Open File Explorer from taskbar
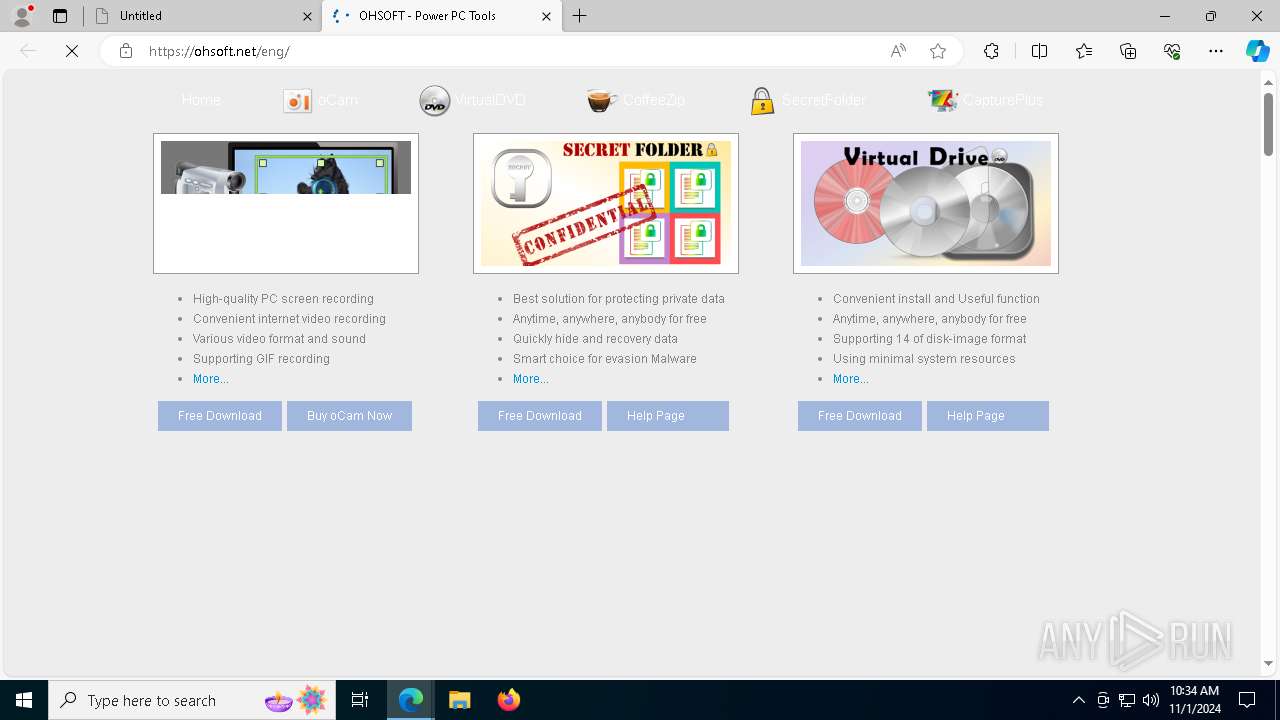Screen dimensions: 1280x720 click(x=459, y=700)
